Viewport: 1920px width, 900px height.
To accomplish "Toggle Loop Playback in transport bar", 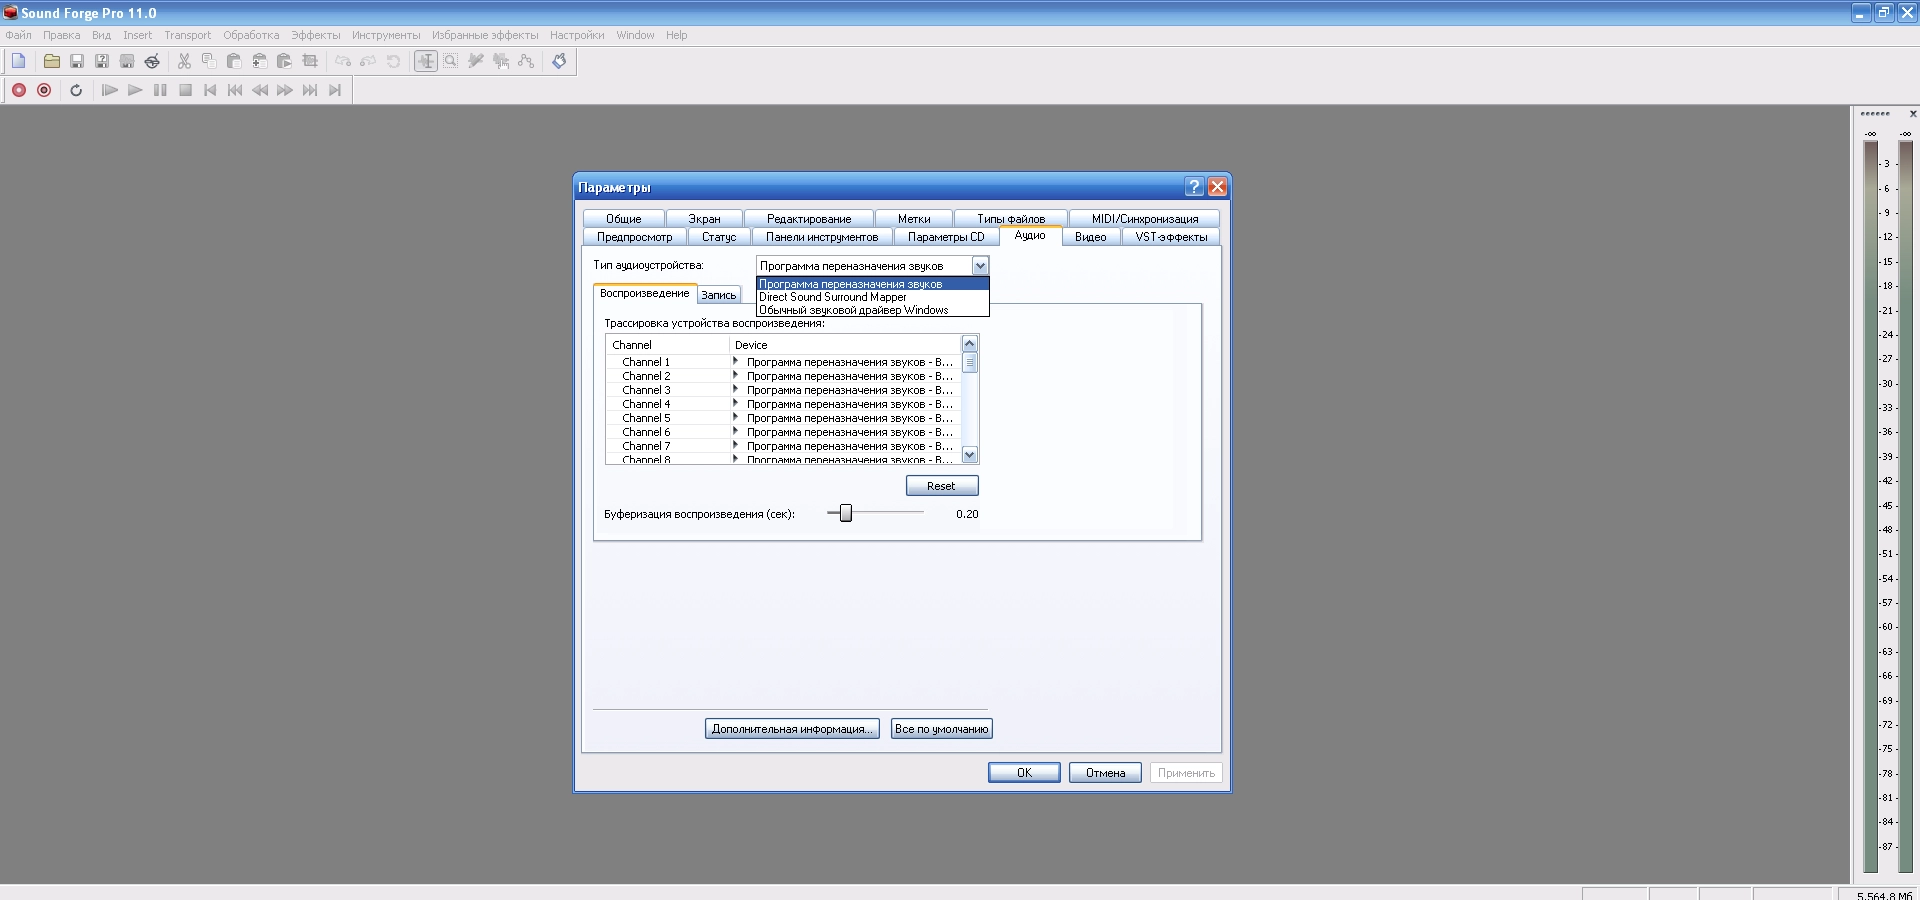I will coord(76,90).
